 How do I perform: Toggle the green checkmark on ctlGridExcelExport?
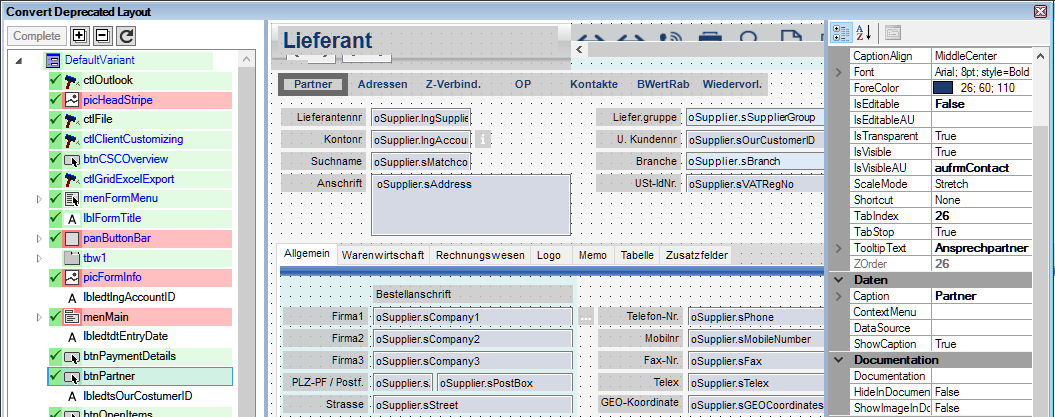tap(55, 178)
